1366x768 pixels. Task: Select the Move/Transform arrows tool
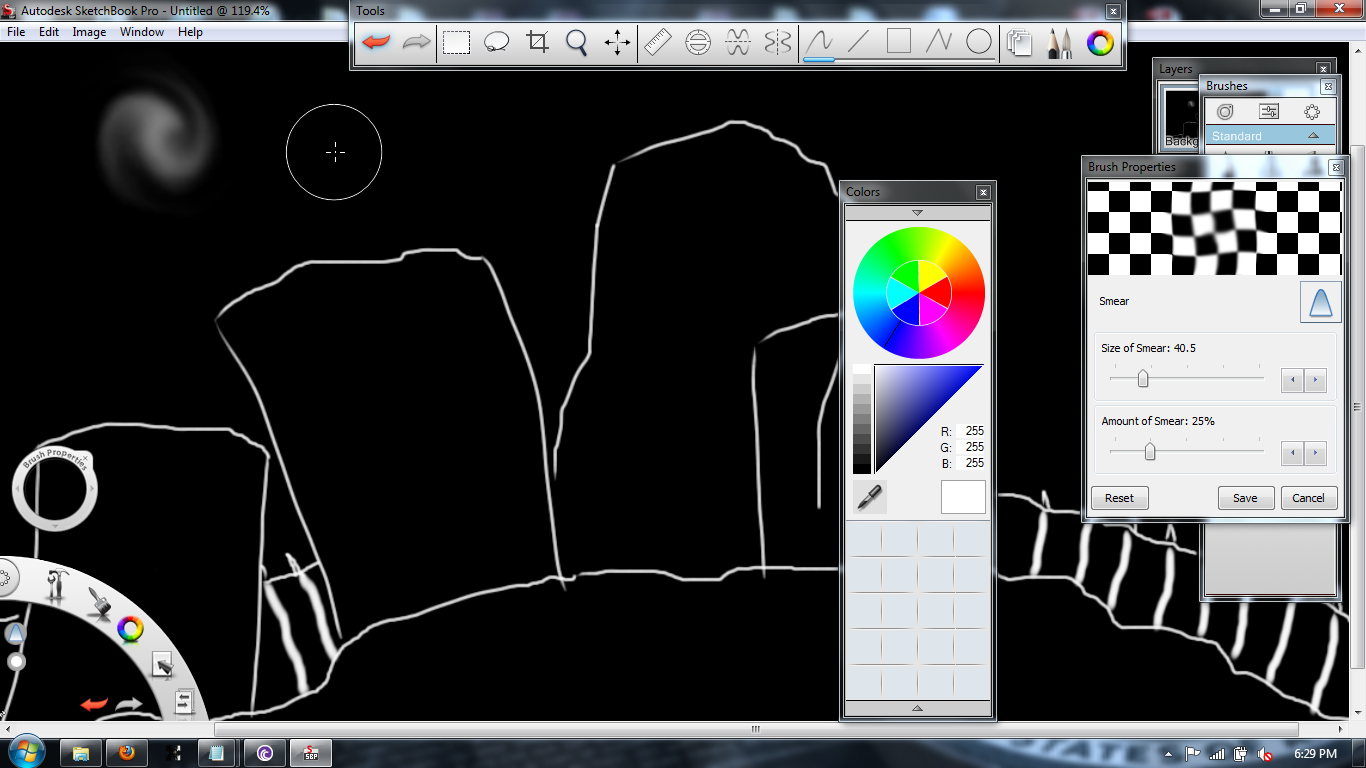(x=617, y=42)
